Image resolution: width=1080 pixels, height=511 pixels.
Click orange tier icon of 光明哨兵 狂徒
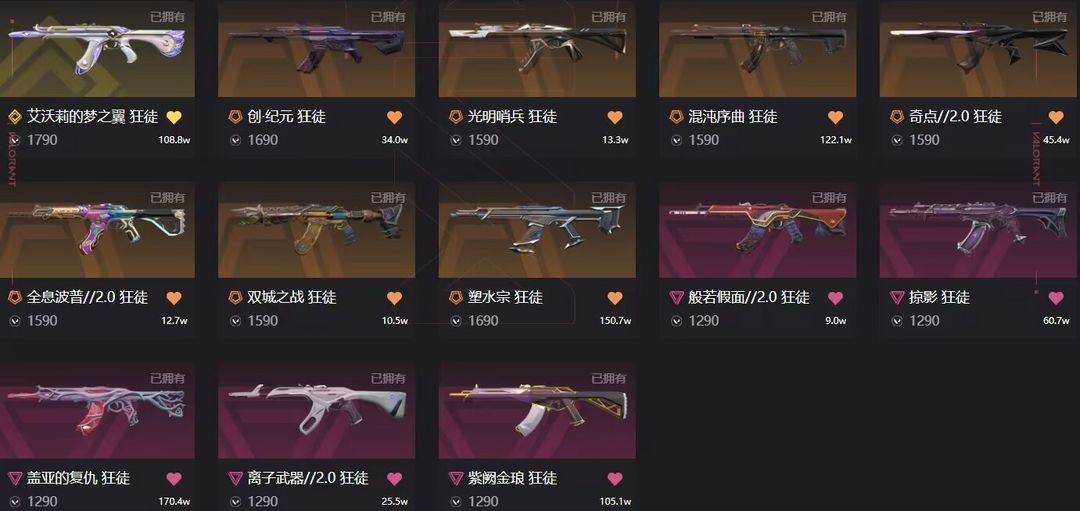456,117
